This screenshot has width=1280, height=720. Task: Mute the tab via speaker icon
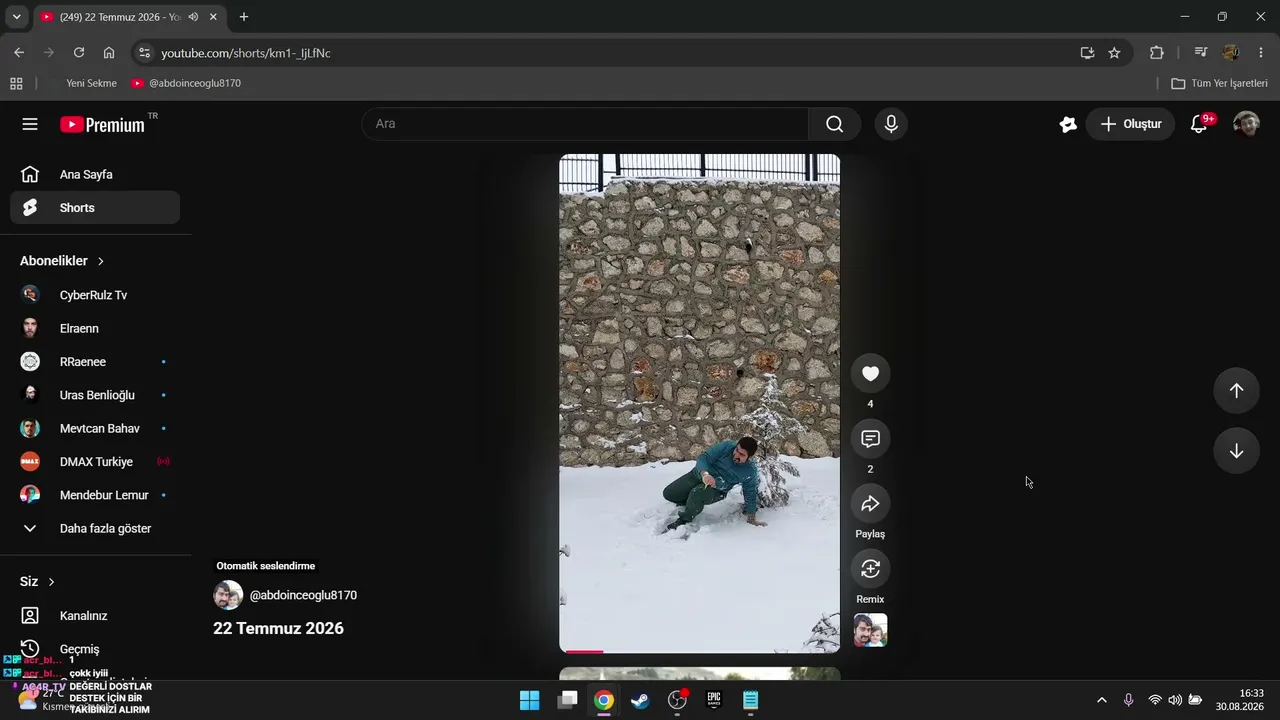tap(193, 17)
